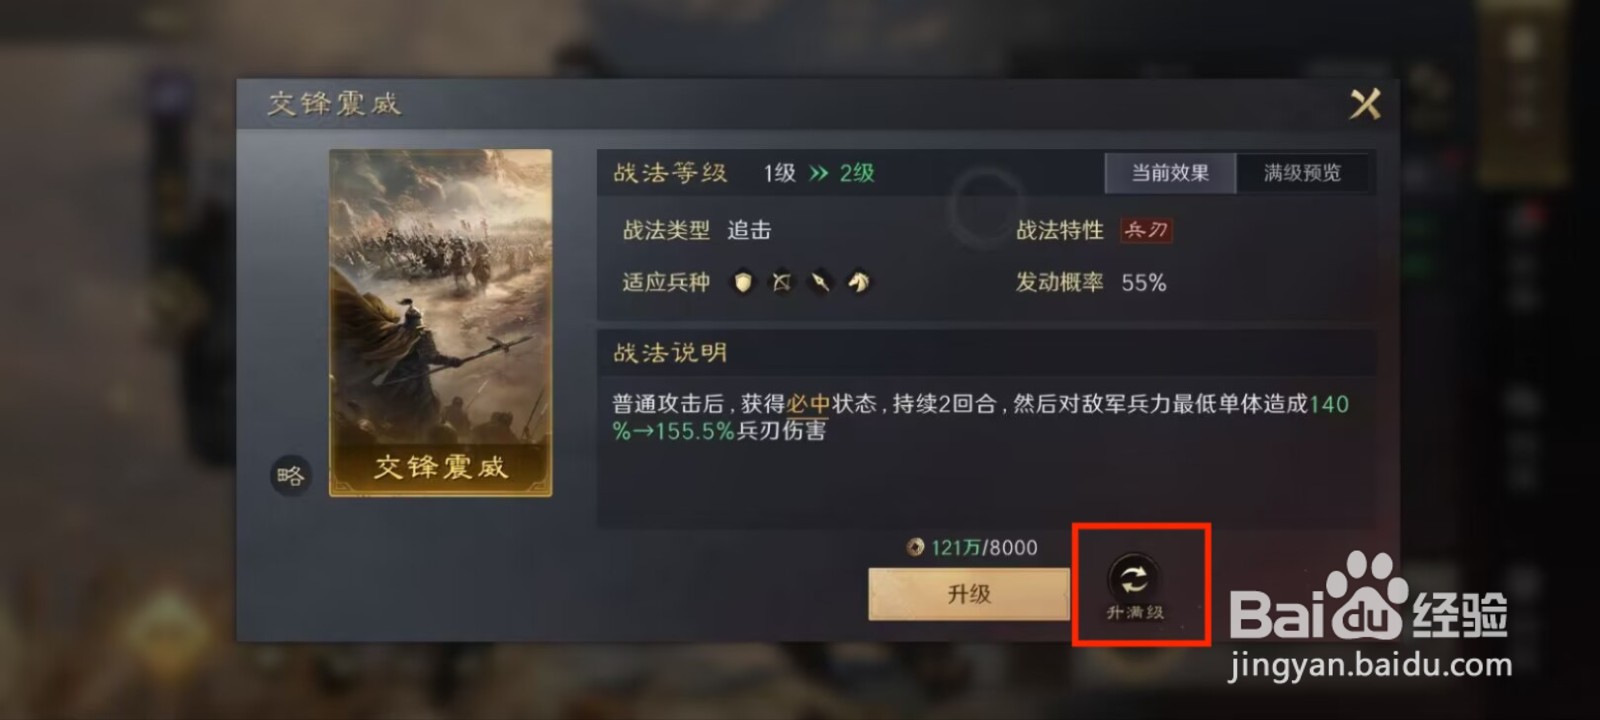Tap the 发动概率 55% value
This screenshot has width=1600, height=720.
pyautogui.click(x=1144, y=283)
